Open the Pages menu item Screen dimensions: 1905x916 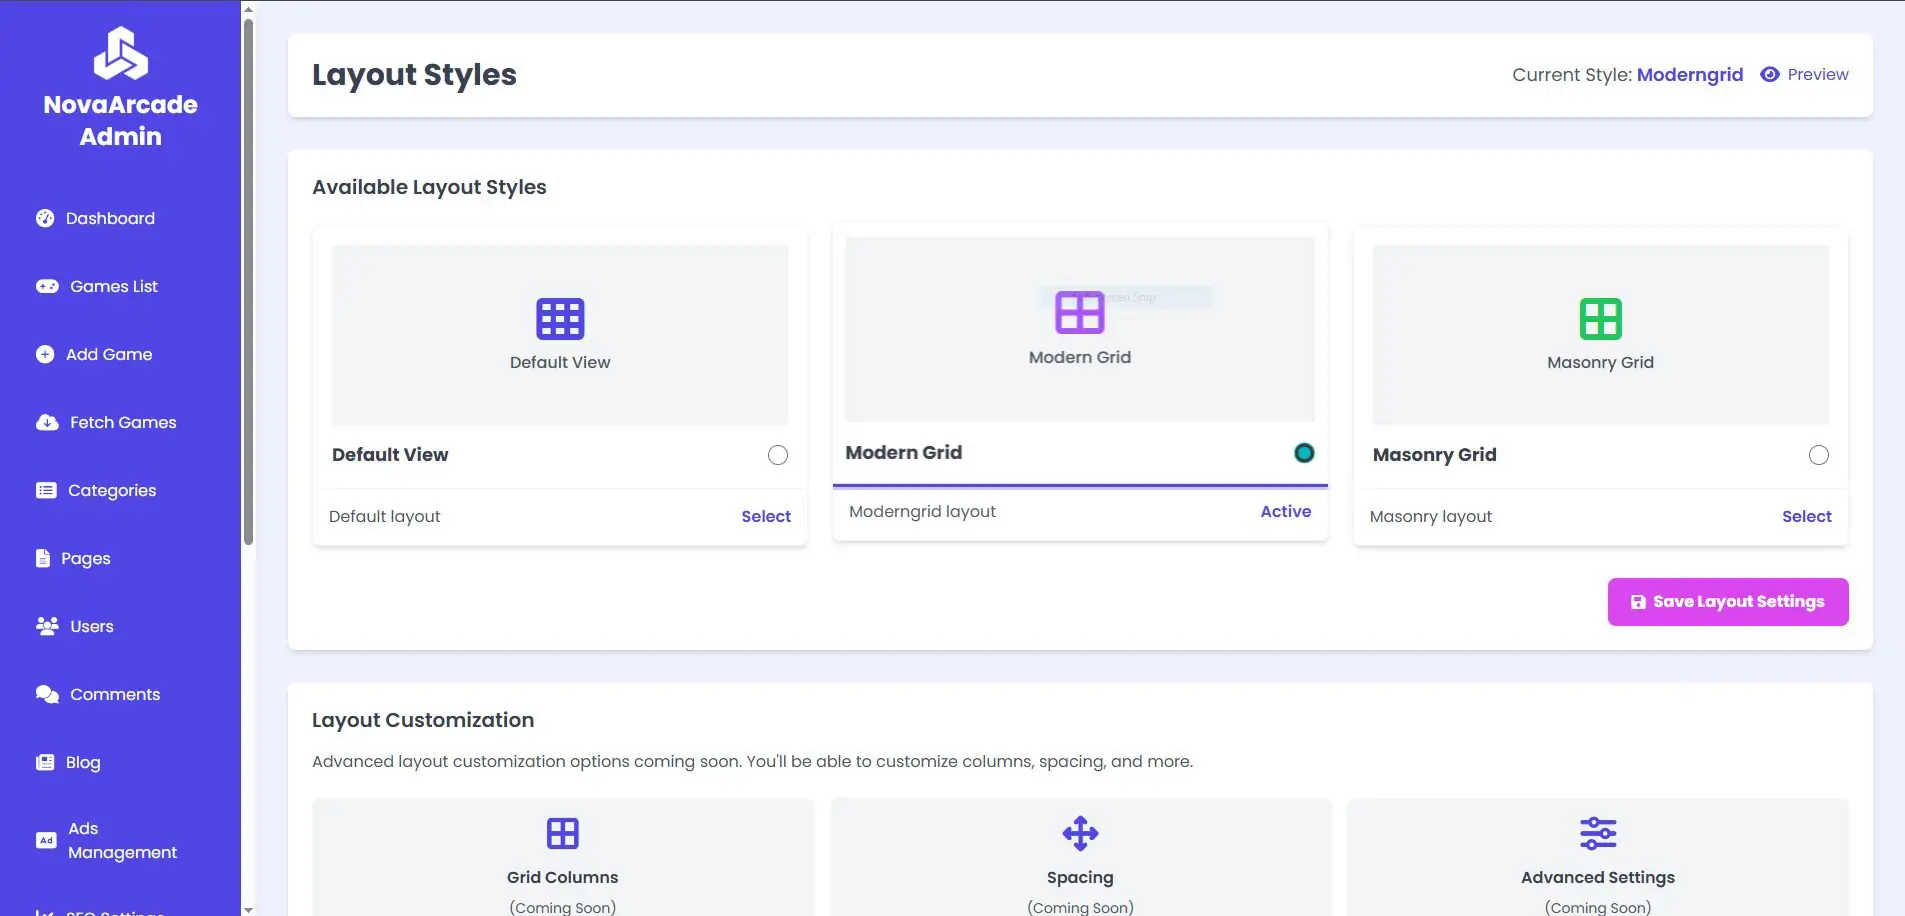(85, 558)
